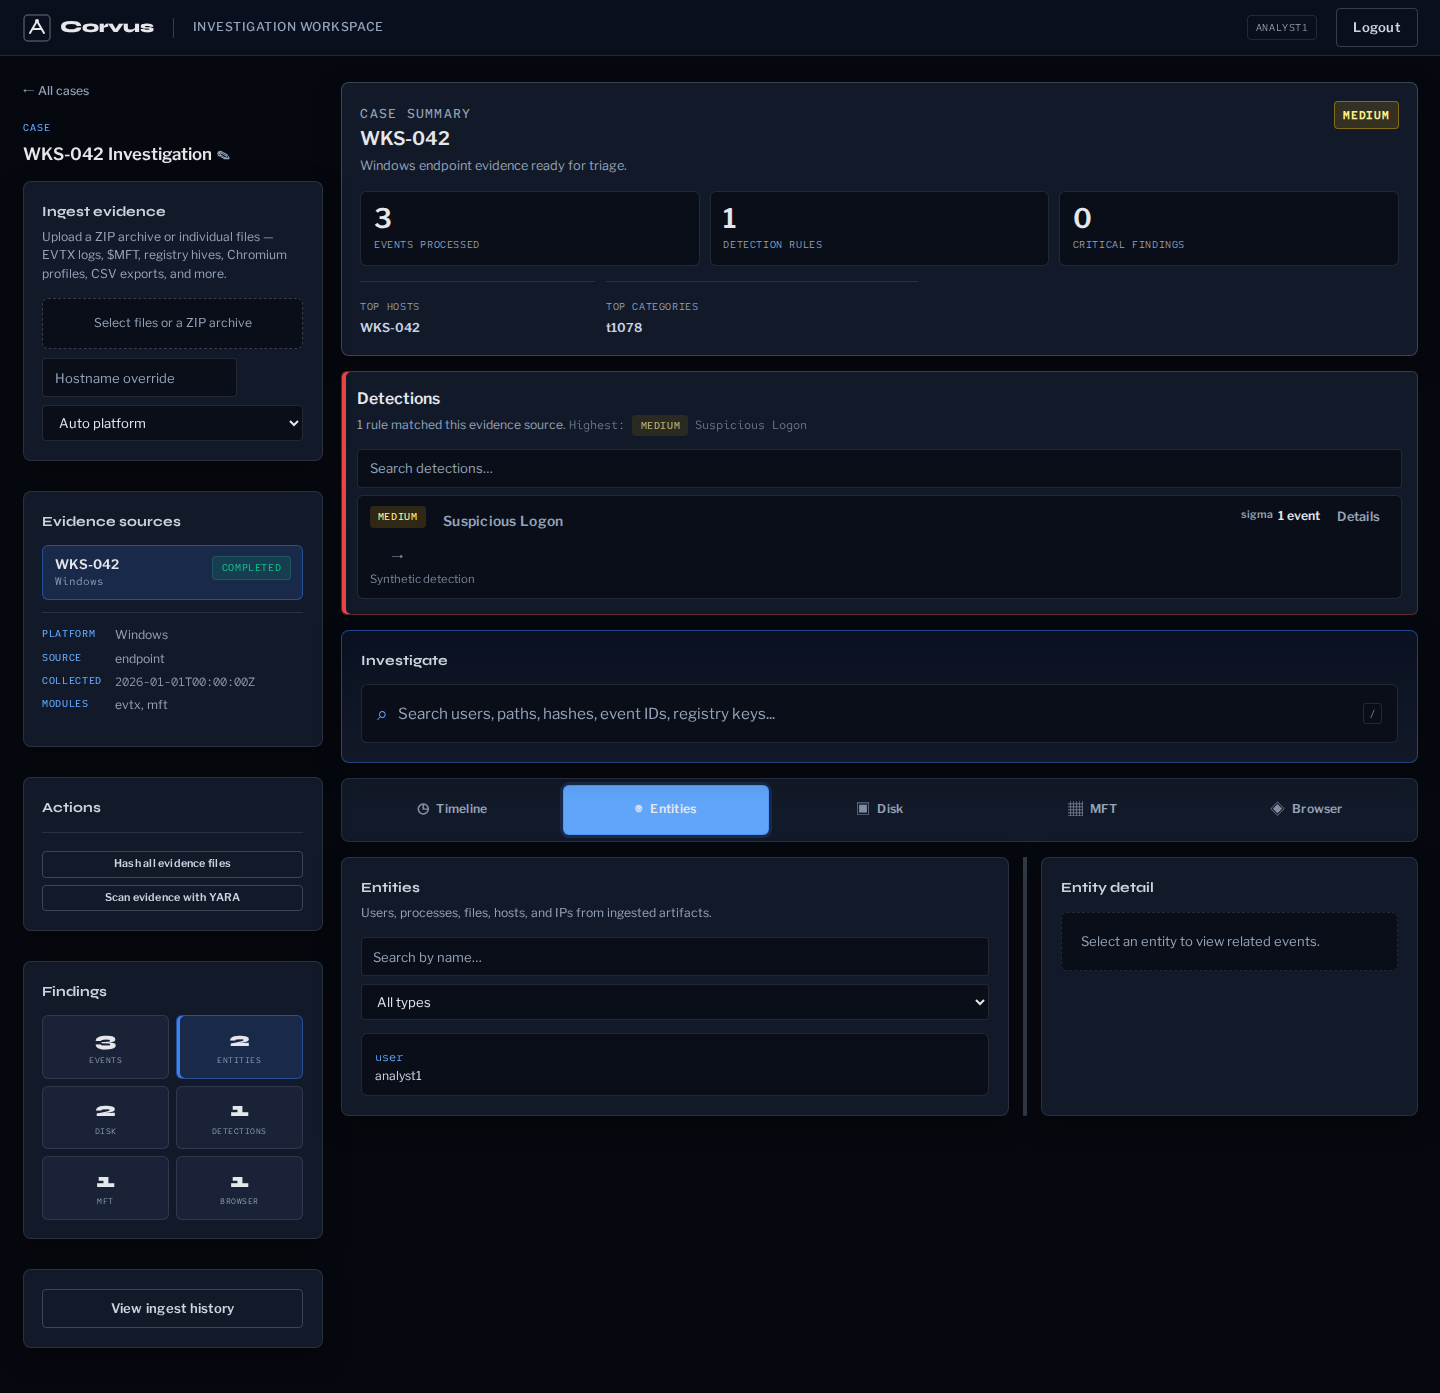Click the sigma label on detection row
The width and height of the screenshot is (1440, 1393).
(1256, 515)
